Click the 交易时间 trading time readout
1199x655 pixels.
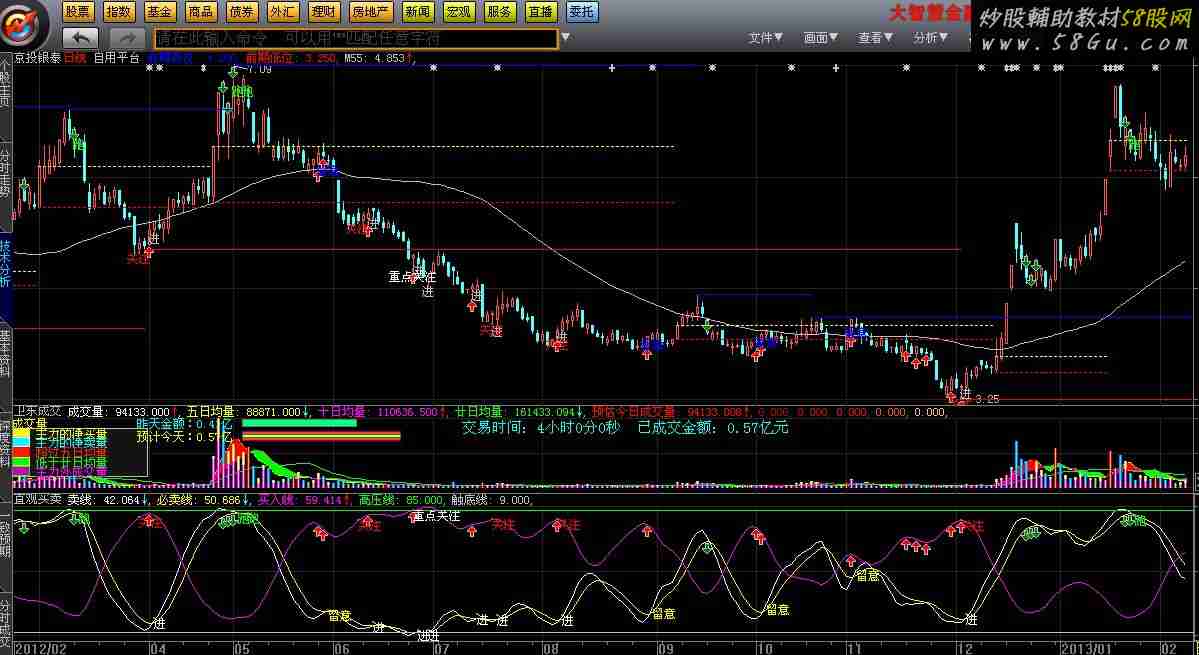(x=542, y=428)
